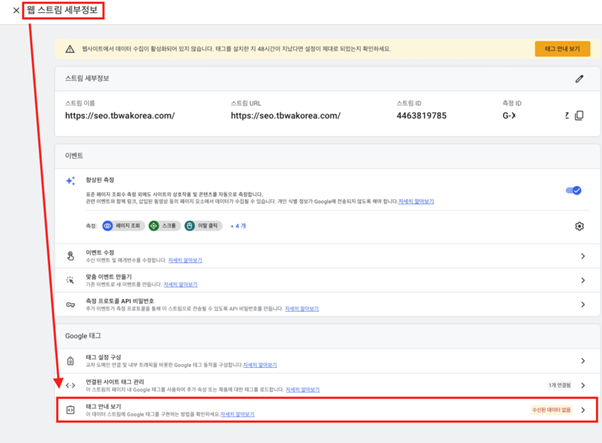602x443 pixels.
Task: Open the 맞춤 이벤트 만들기 row title
Action: 109,277
